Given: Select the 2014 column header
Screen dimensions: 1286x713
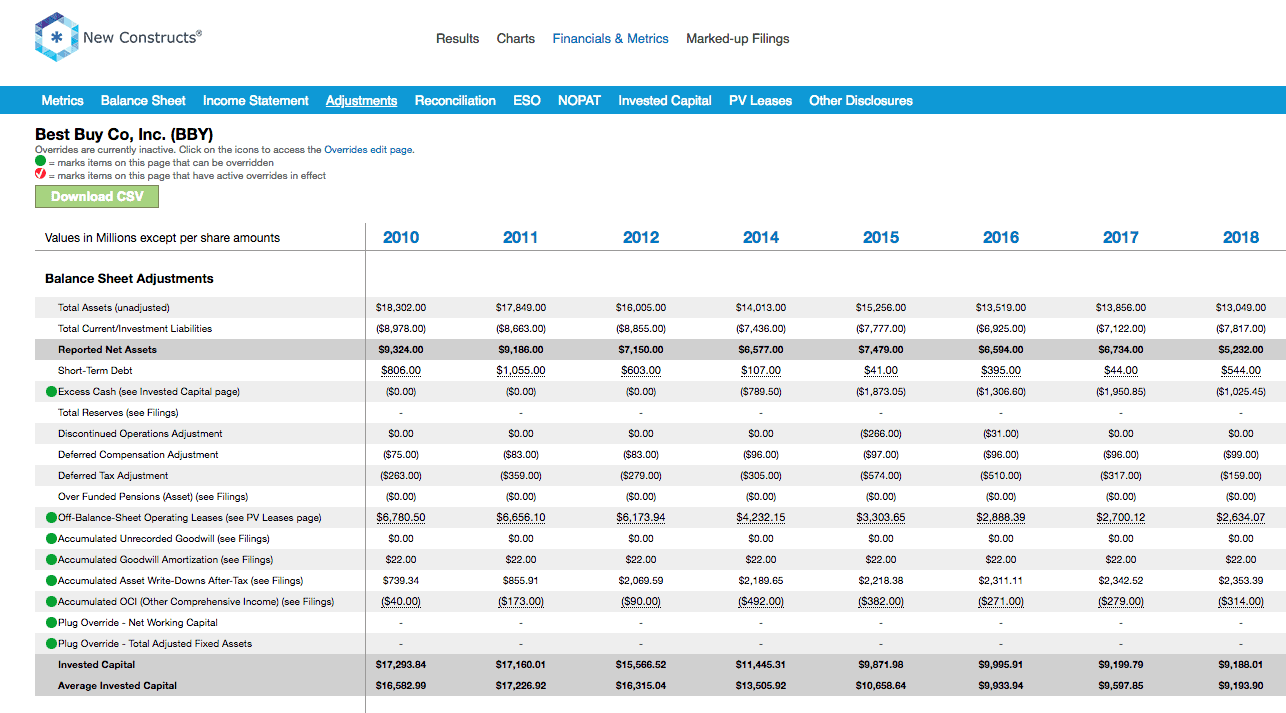Looking at the screenshot, I should (x=761, y=238).
